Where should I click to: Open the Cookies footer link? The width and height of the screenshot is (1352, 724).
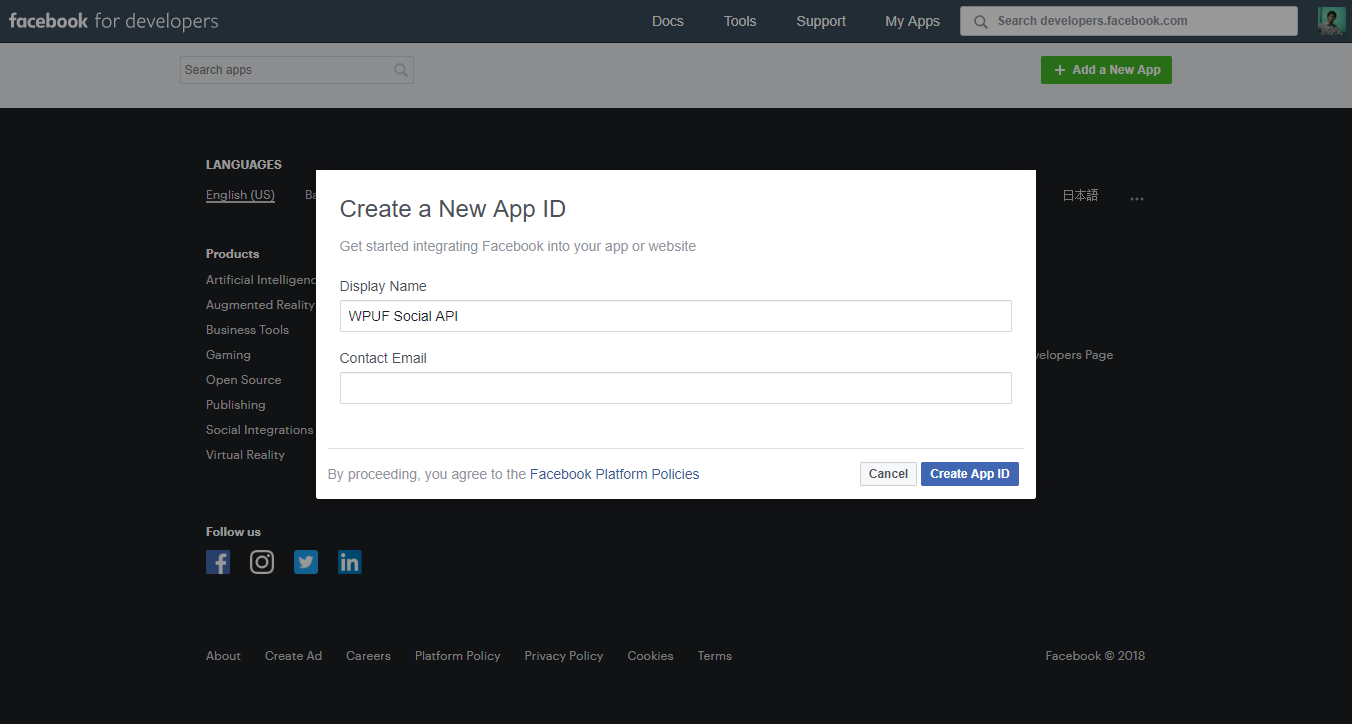click(650, 656)
